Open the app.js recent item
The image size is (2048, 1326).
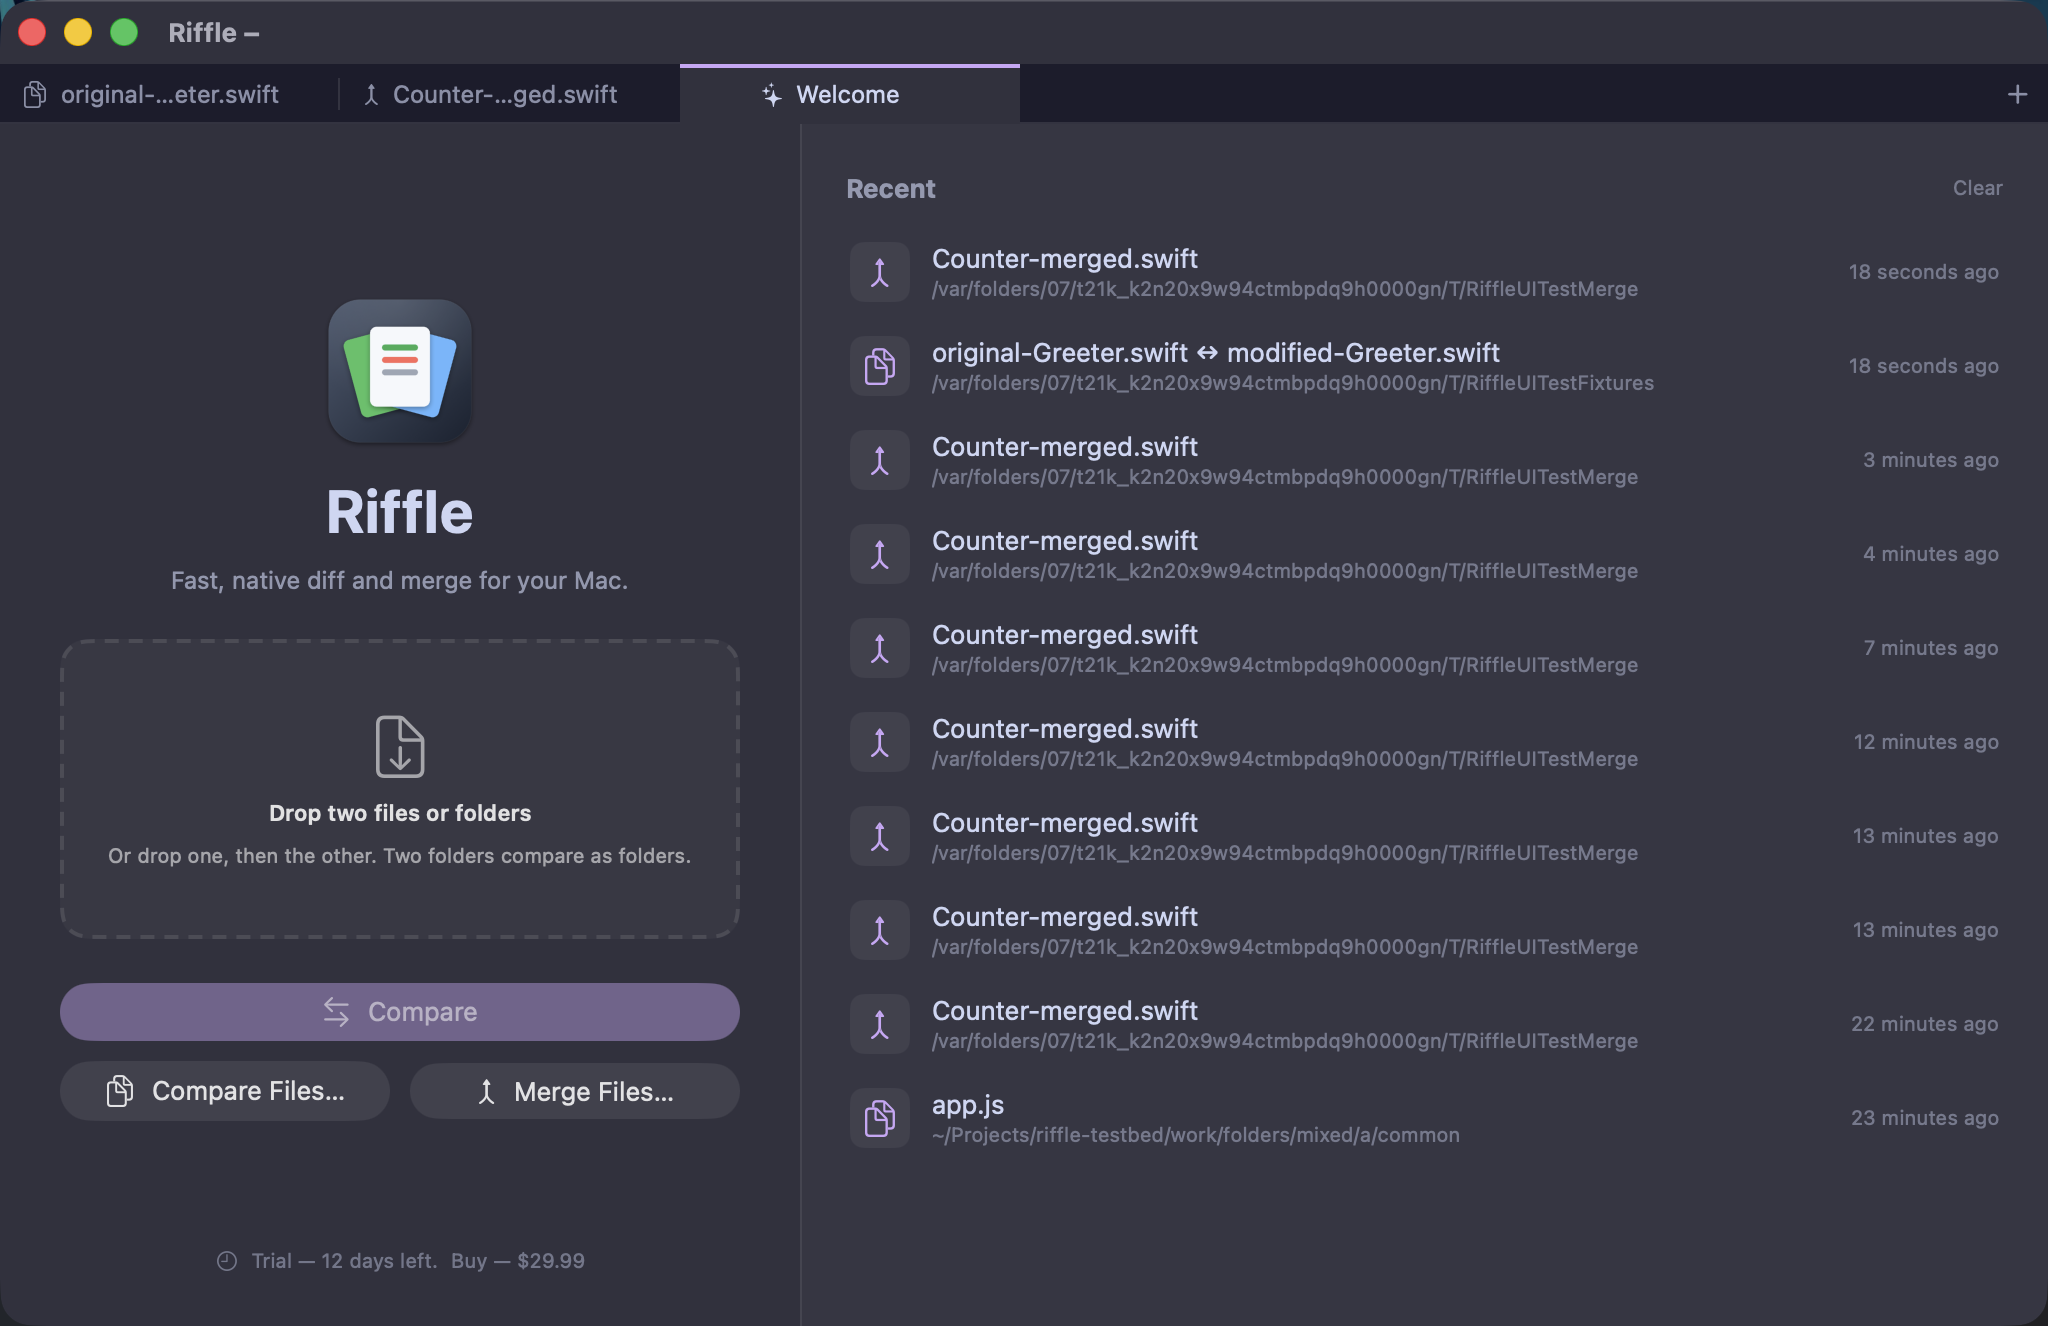1424,1118
